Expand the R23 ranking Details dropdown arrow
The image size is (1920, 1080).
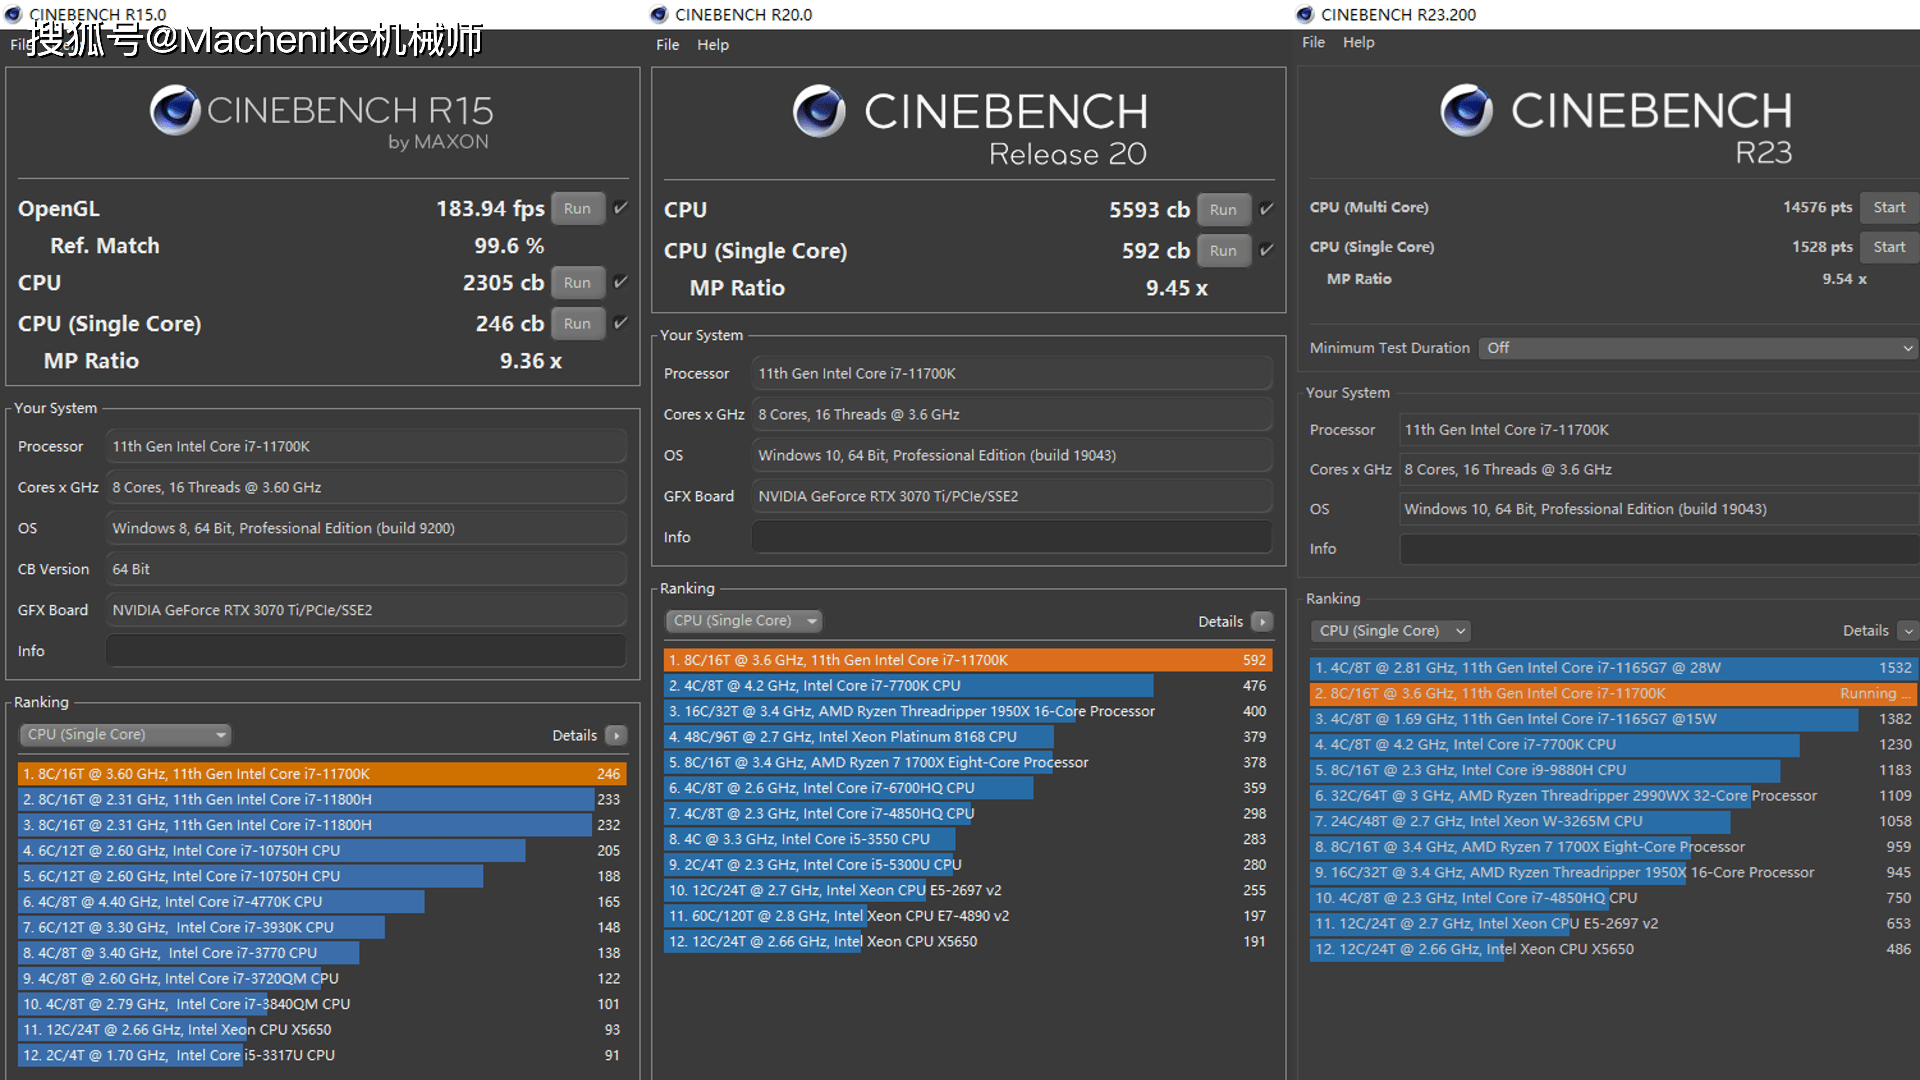[x=1908, y=631]
